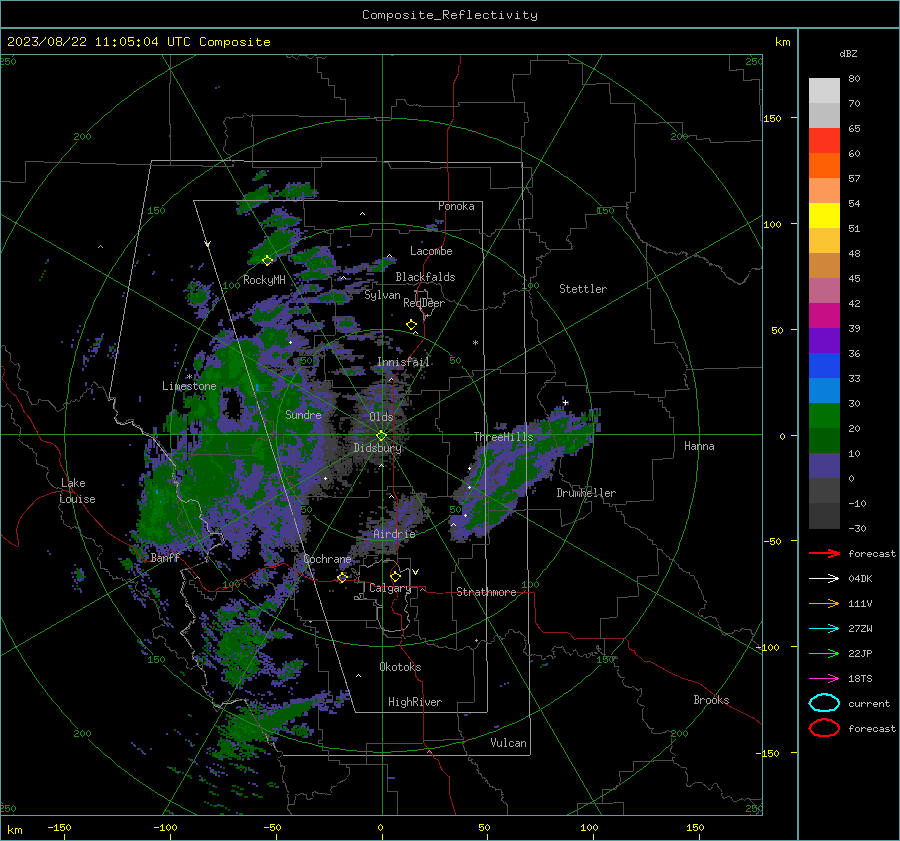Click the 'Olds' map label

tap(381, 417)
